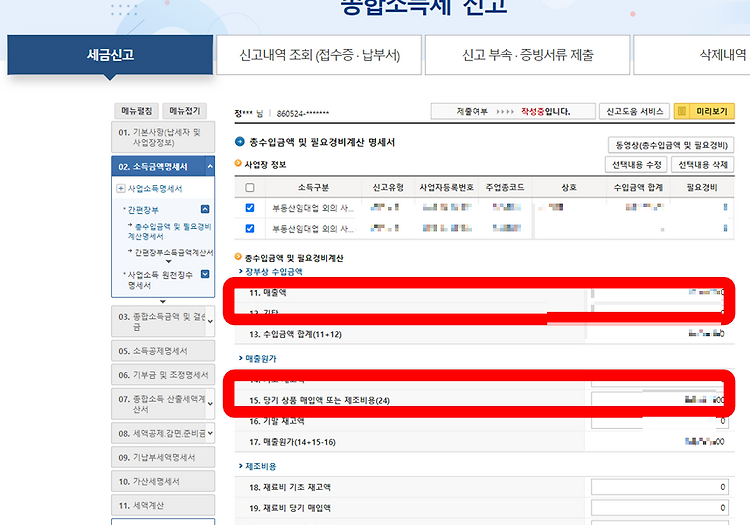This screenshot has width=750, height=525.
Task: Open the 세금신고 tab
Action: tap(110, 55)
